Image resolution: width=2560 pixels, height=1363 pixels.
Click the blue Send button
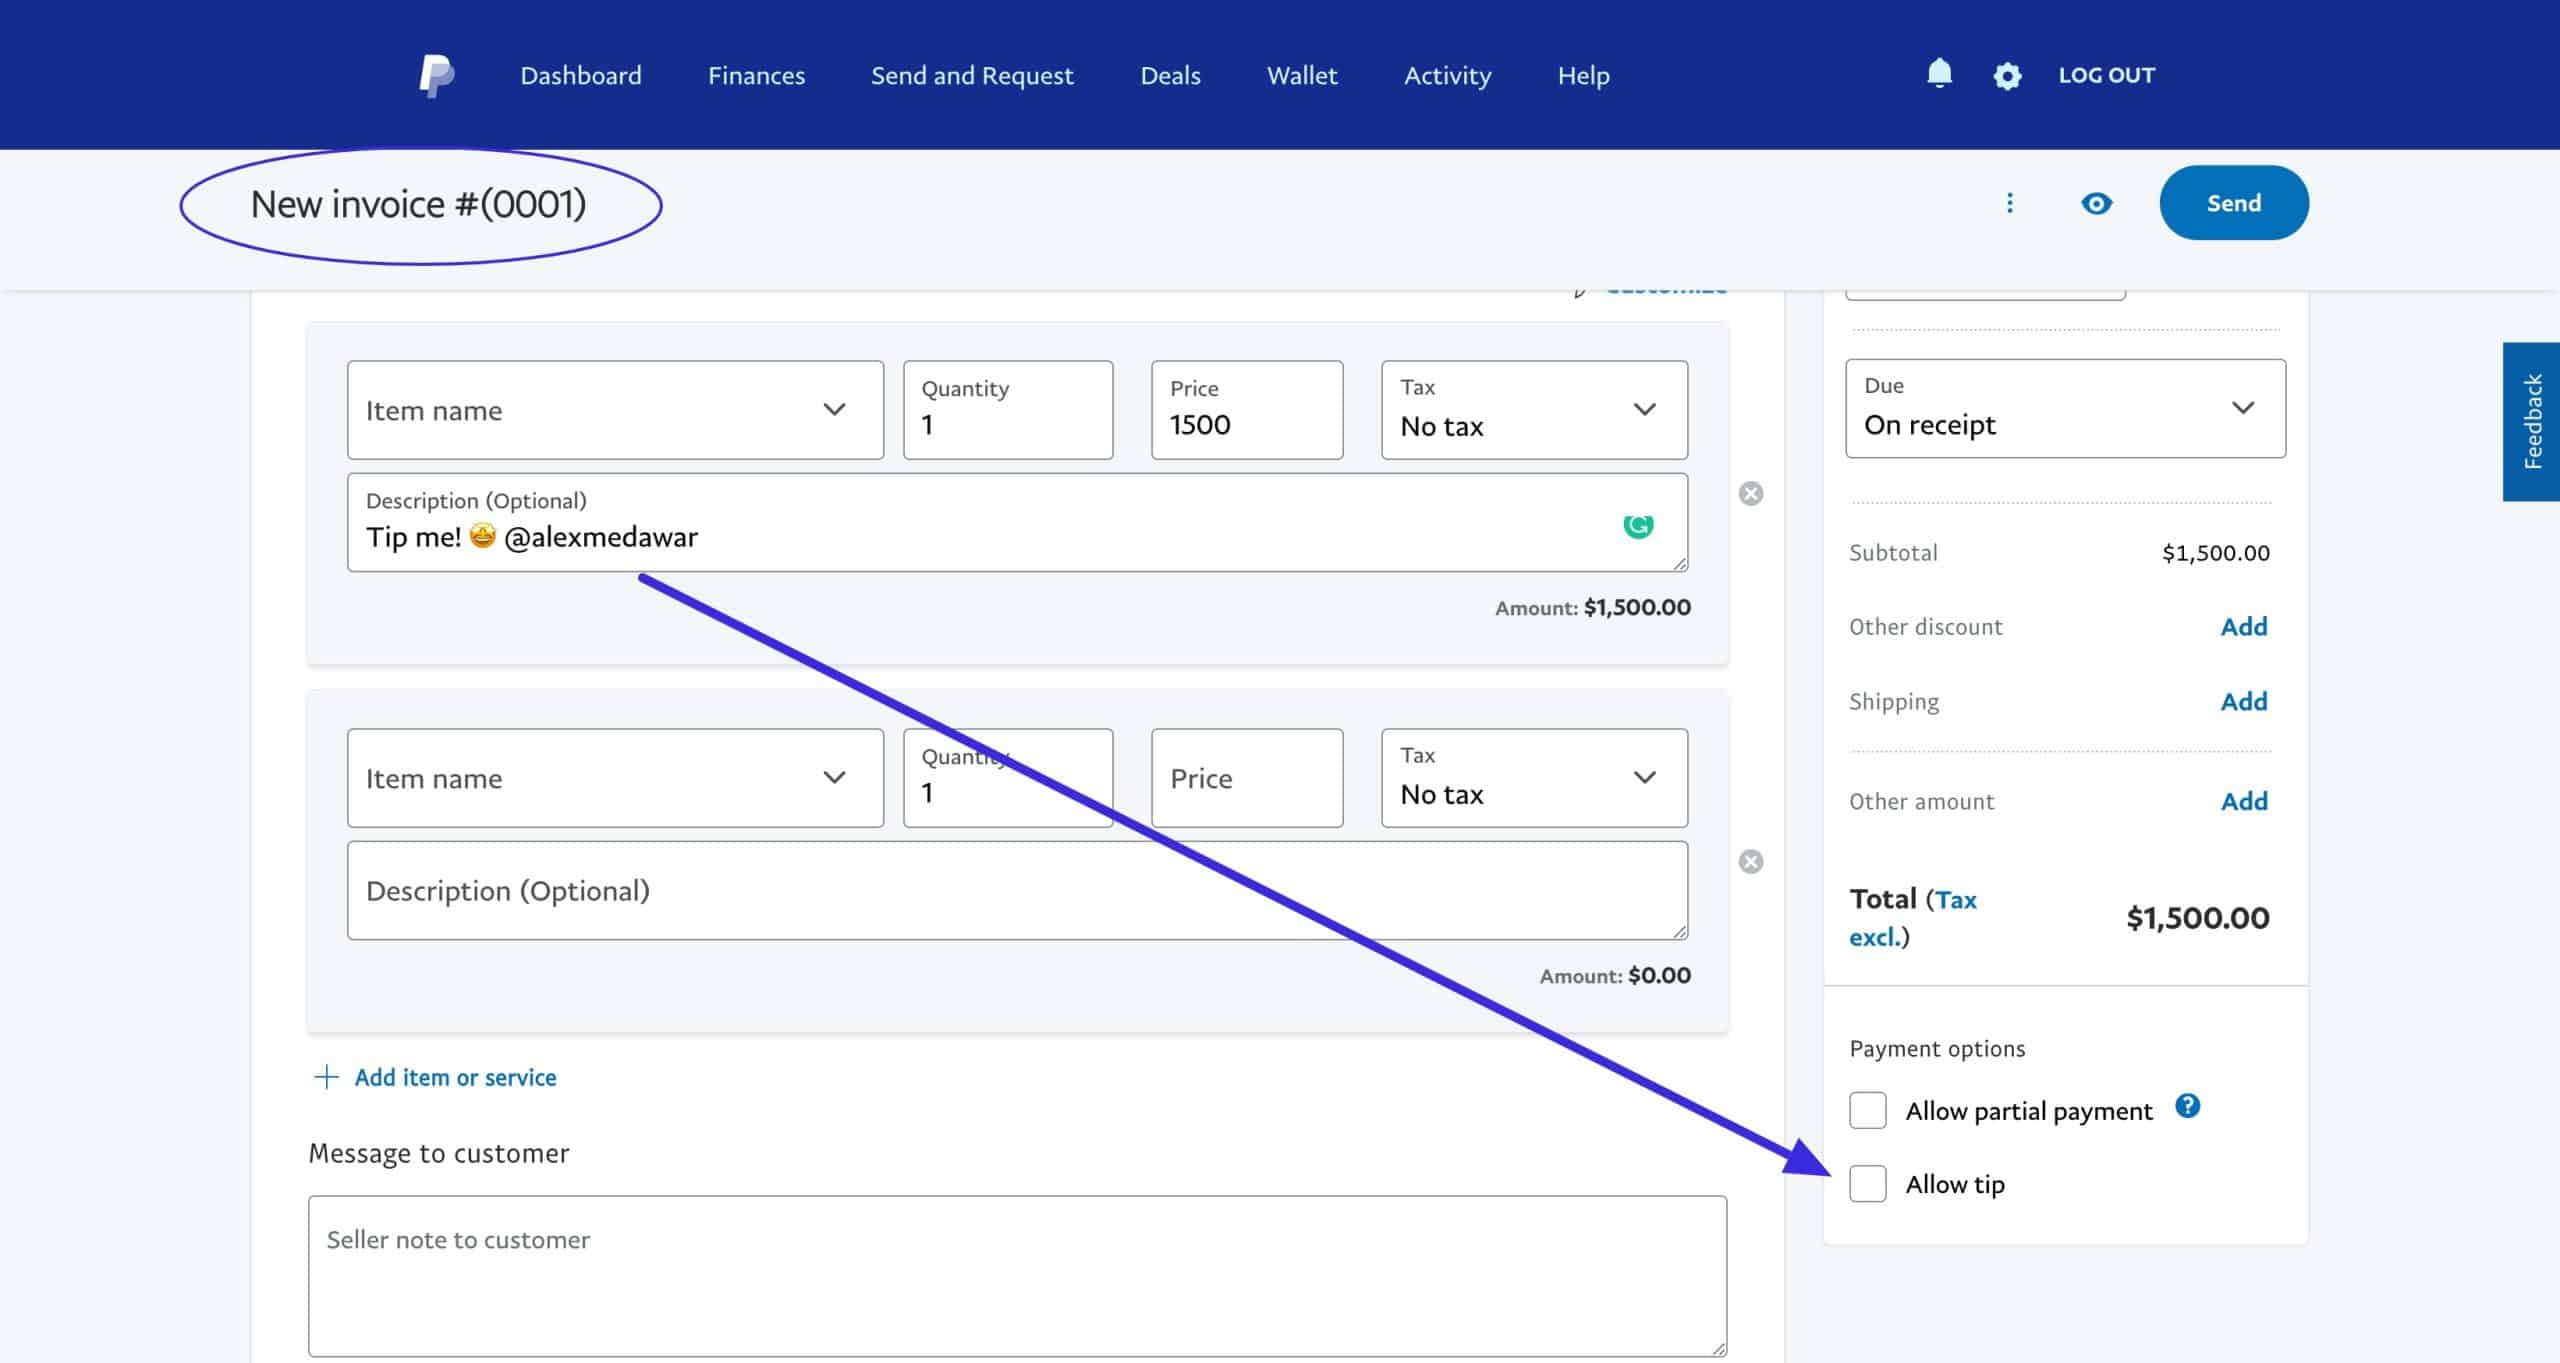pos(2233,203)
